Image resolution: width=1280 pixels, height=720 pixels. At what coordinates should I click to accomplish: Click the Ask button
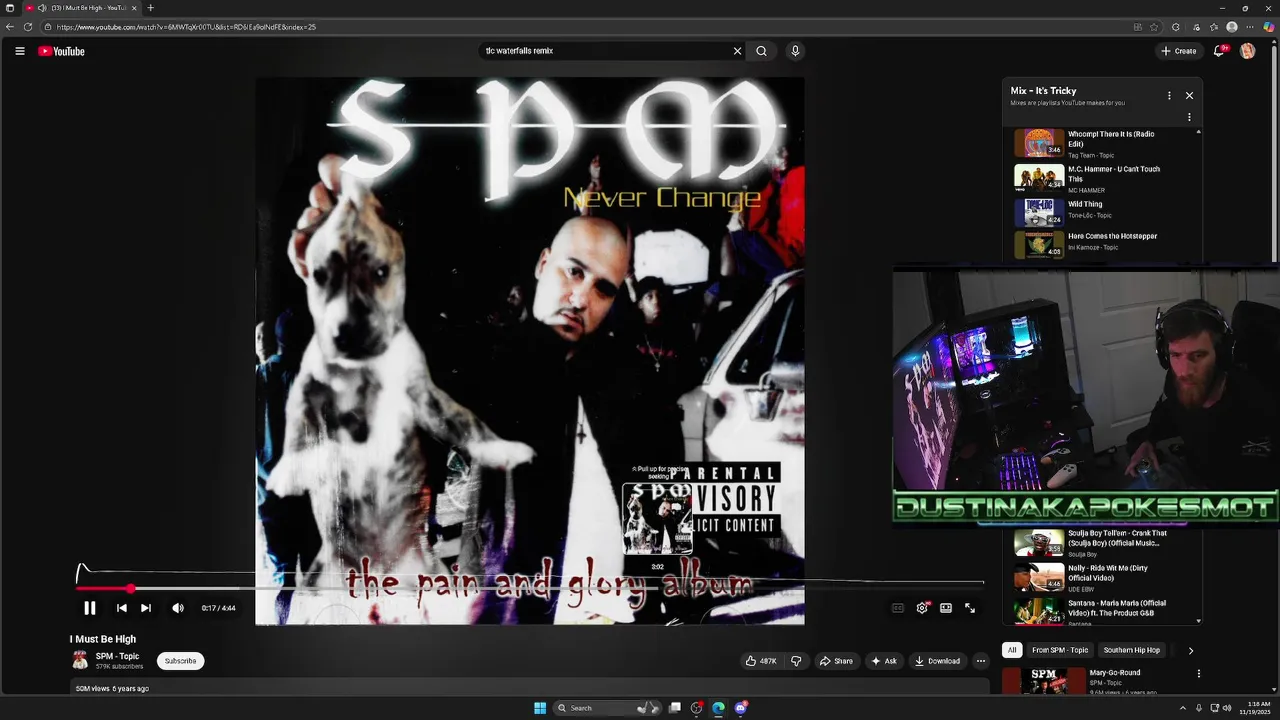tap(884, 661)
